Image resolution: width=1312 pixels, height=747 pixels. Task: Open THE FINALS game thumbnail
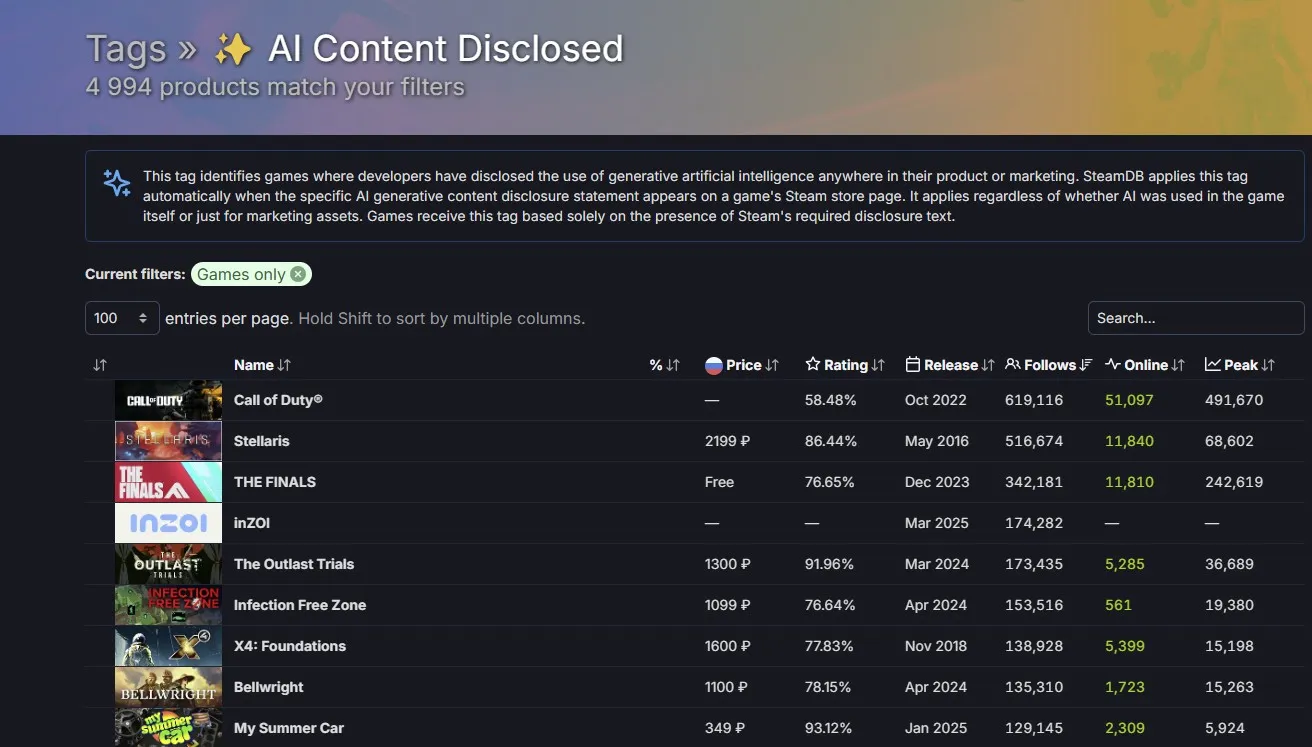click(168, 482)
